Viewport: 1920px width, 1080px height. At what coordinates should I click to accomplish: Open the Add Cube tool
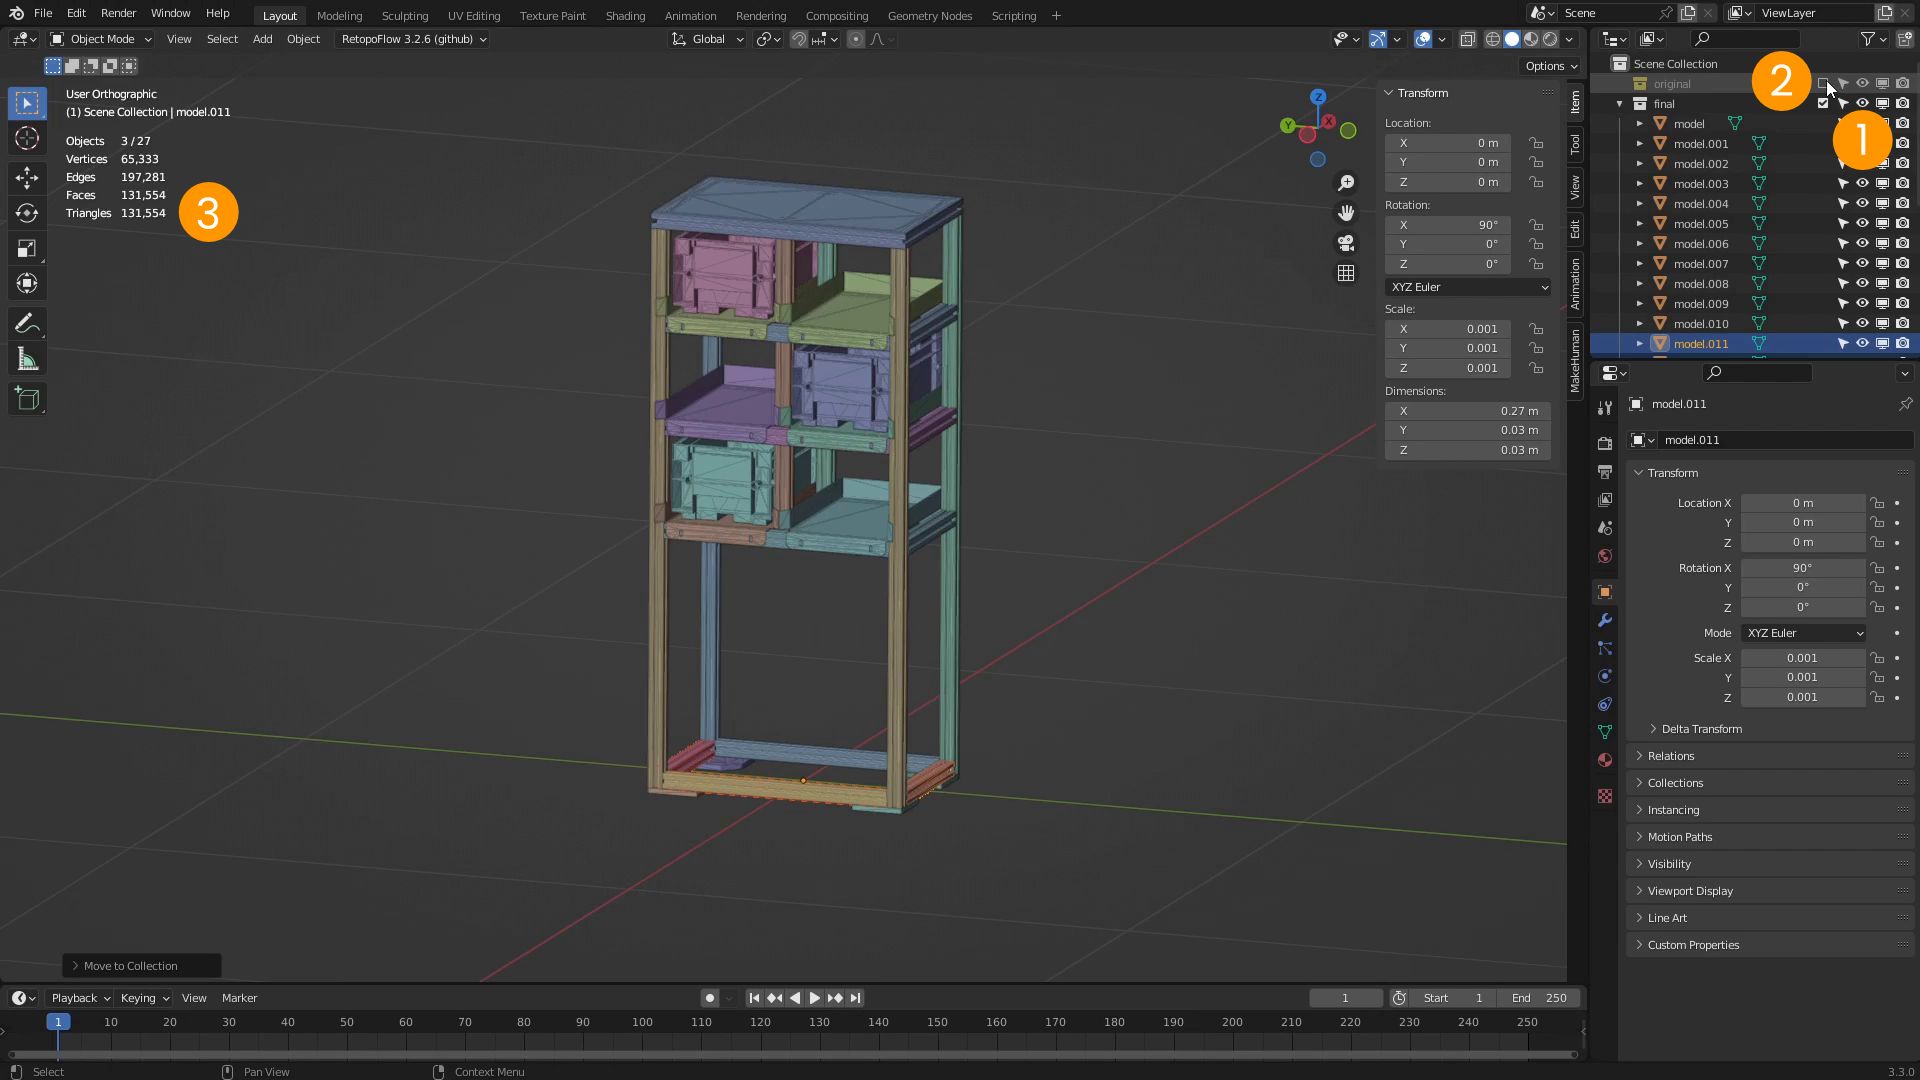click(x=27, y=398)
